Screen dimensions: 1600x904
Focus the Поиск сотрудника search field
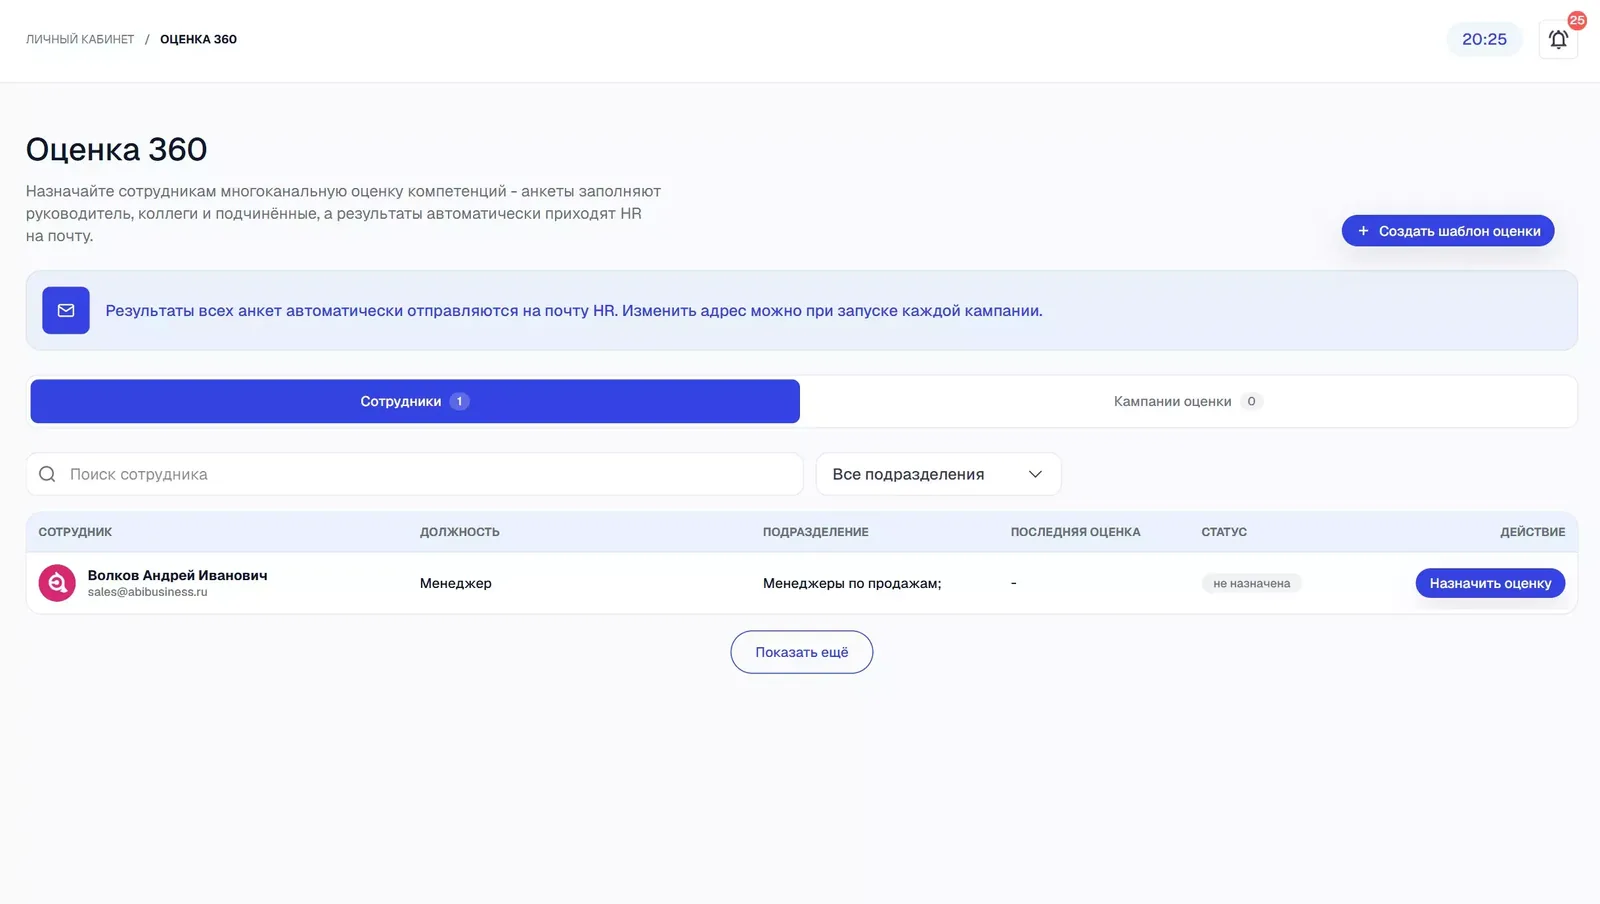[415, 474]
